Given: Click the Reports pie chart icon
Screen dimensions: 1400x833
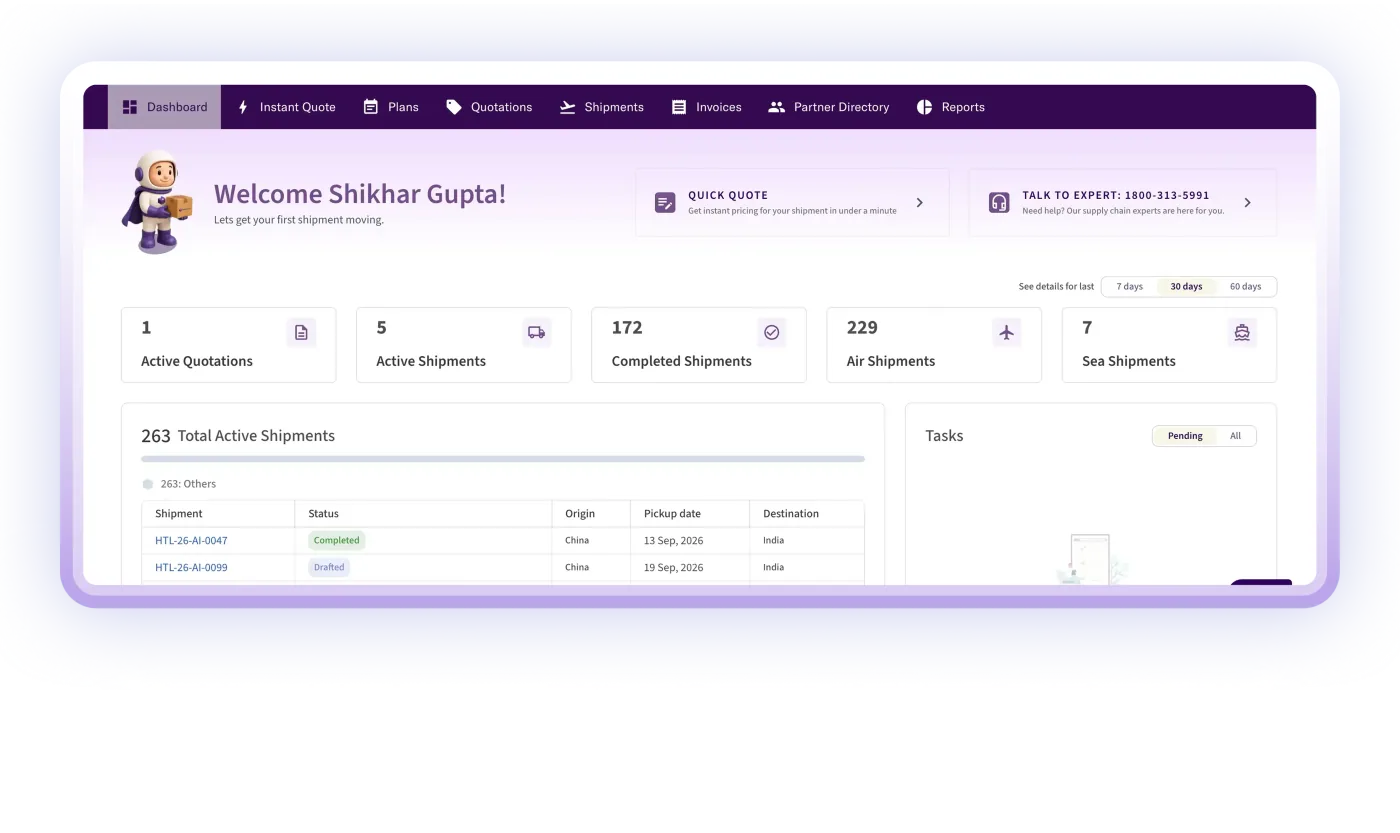Looking at the screenshot, I should point(925,107).
